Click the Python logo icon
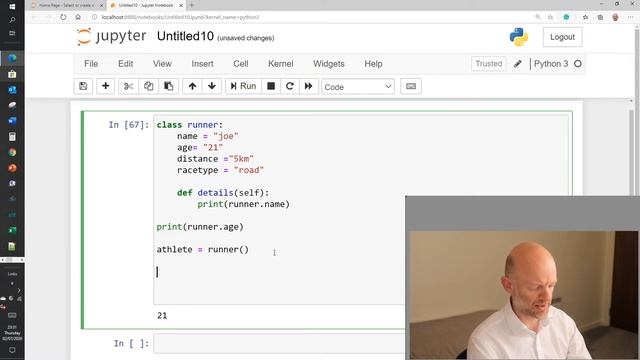This screenshot has height=360, width=640. (519, 37)
